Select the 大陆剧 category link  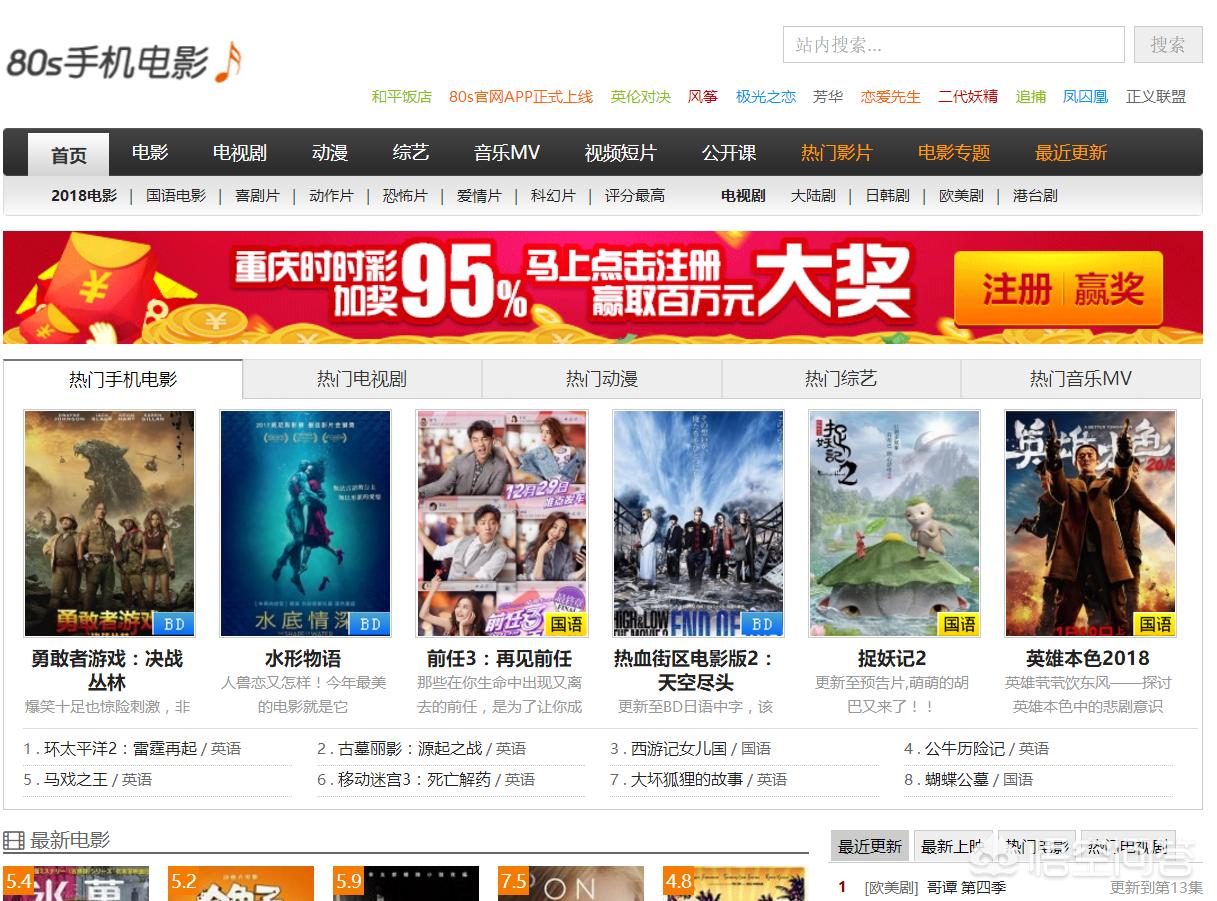pyautogui.click(x=813, y=196)
